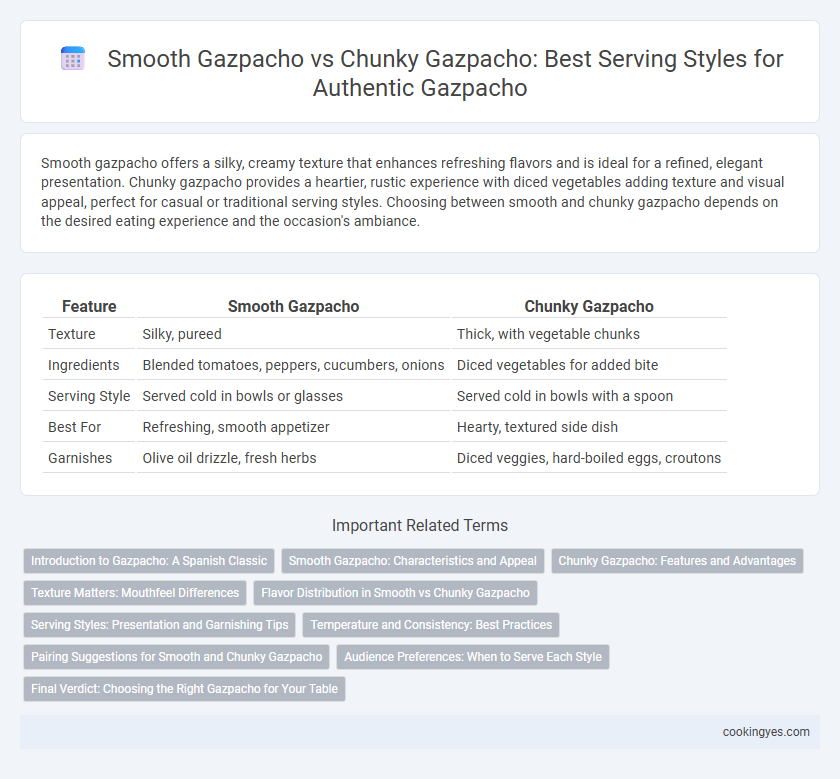Click the 'Feature' column header
Viewport: 840px width, 779px height.
click(x=89, y=306)
